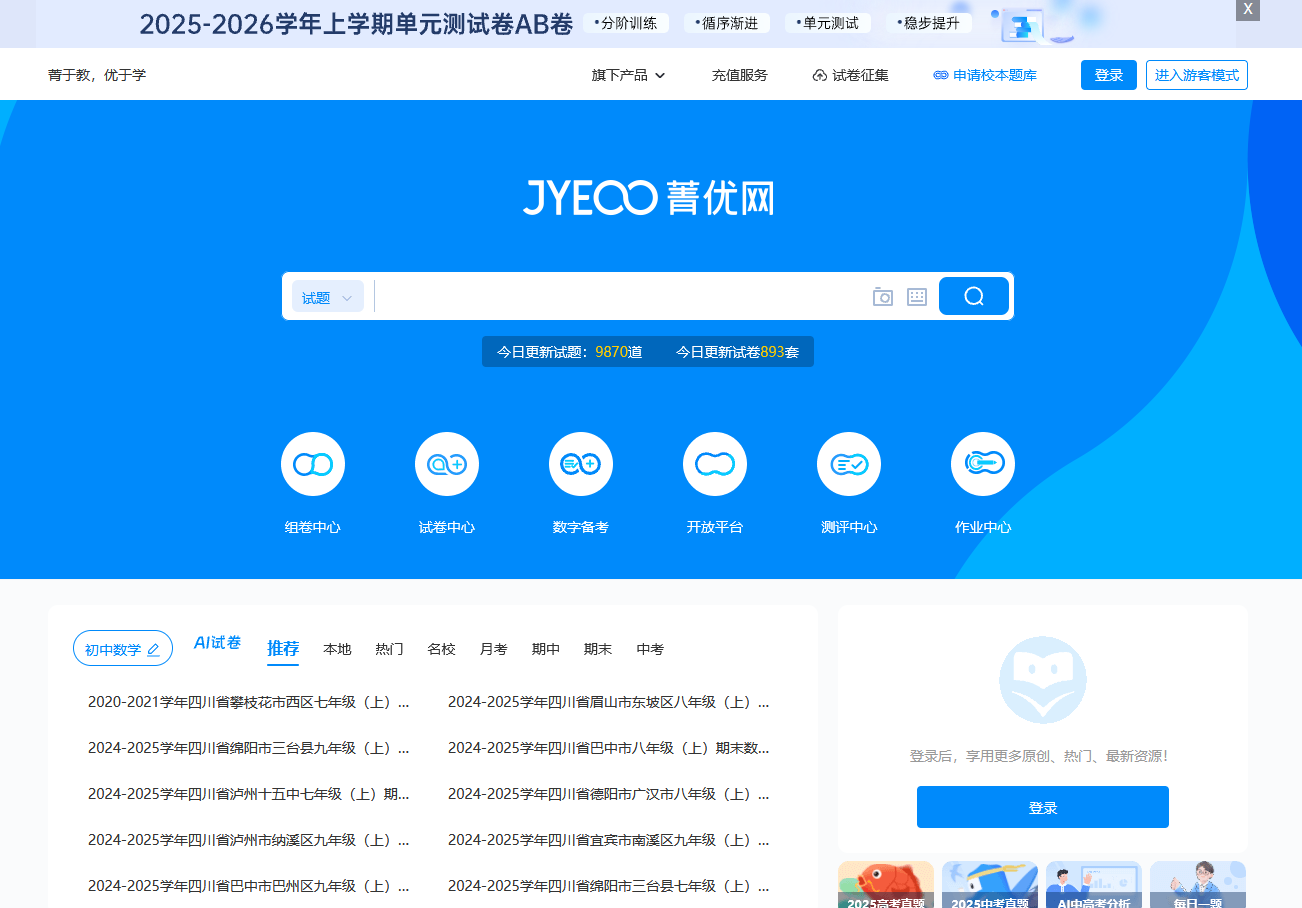Viewport: 1302px width, 908px height.
Task: Open the 四川省宜宾市南溪区九年级 paper
Action: click(609, 840)
